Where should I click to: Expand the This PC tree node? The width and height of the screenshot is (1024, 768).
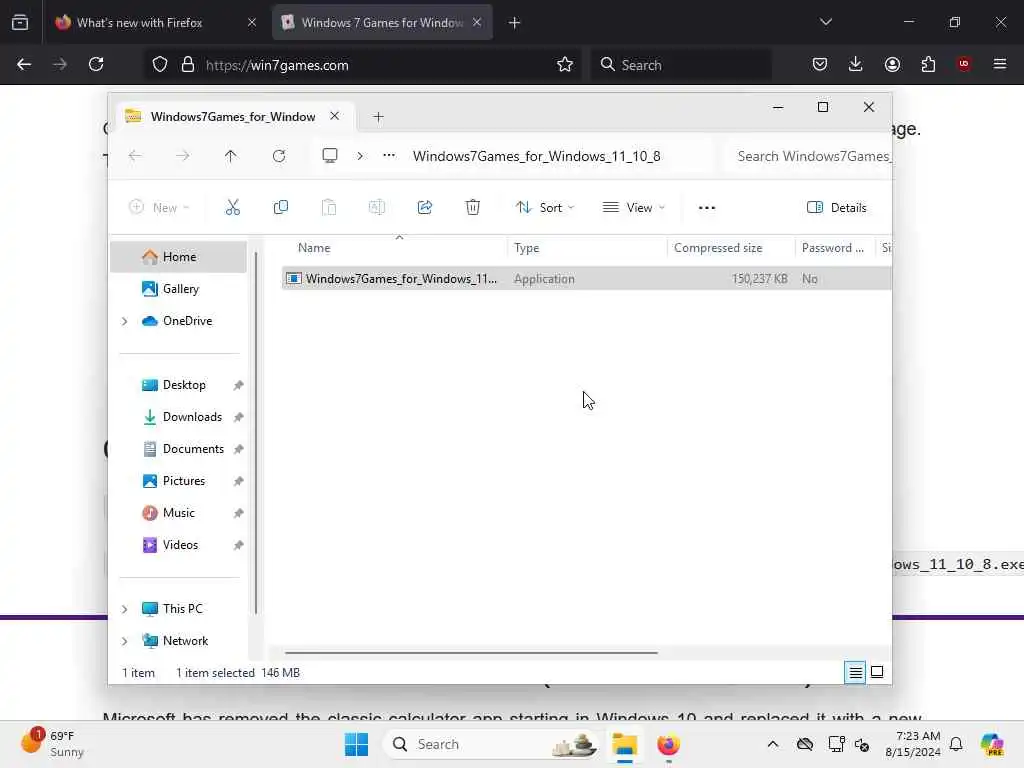point(125,609)
